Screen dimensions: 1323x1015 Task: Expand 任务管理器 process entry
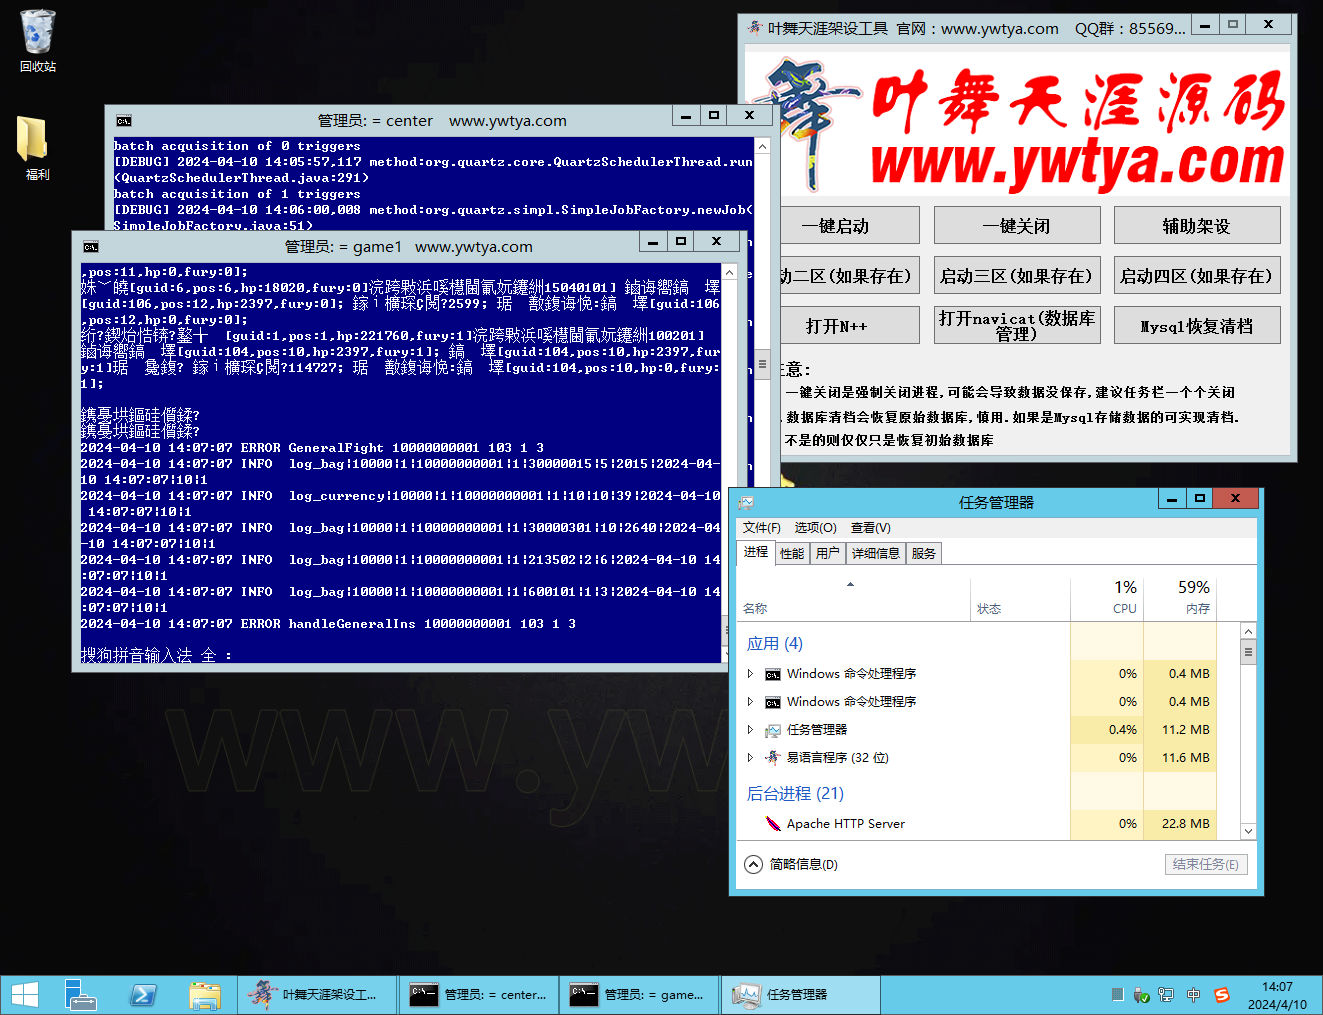pos(750,730)
